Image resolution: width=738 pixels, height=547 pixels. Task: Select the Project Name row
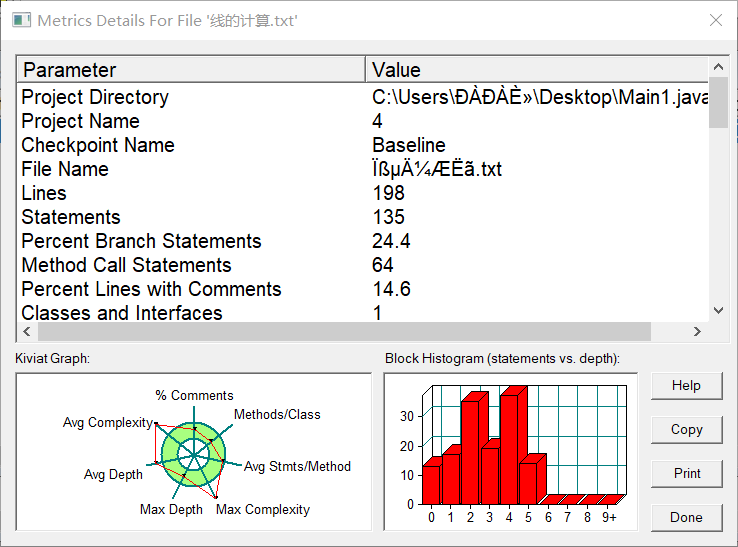363,121
